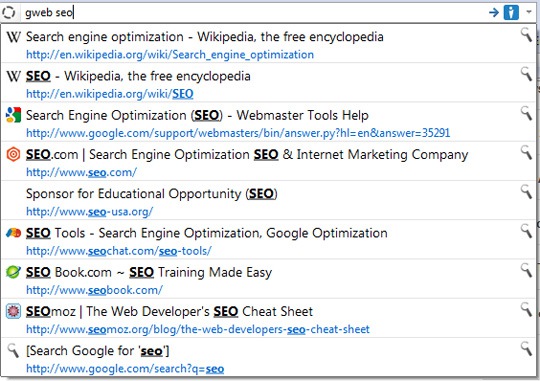540x381 pixels.
Task: Follow the en.wikipedia.org/wiki/SEO URL
Action: 110,94
